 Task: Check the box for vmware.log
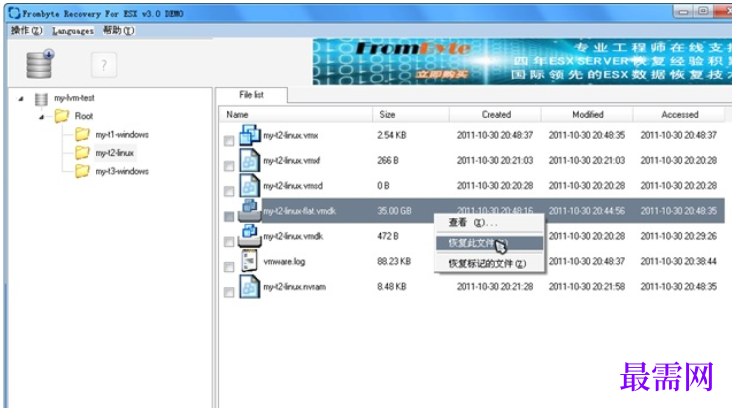coord(229,267)
